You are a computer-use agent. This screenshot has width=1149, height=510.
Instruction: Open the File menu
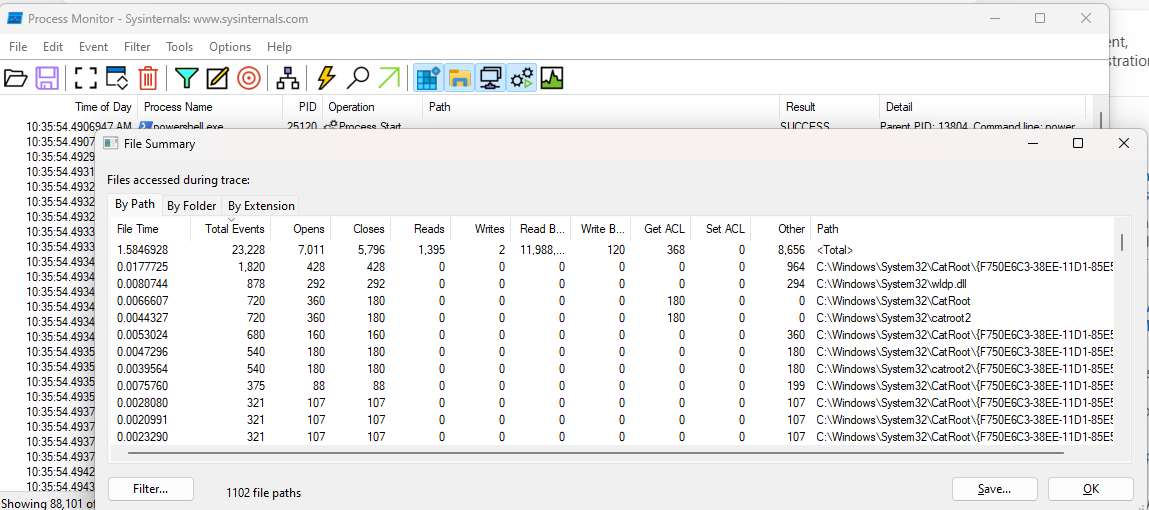(18, 47)
